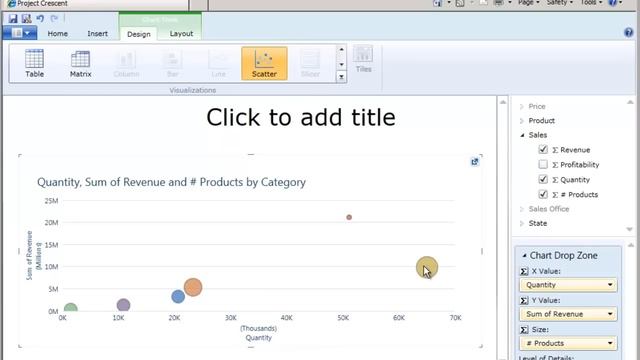Pop out the chart using corner icon

click(474, 162)
